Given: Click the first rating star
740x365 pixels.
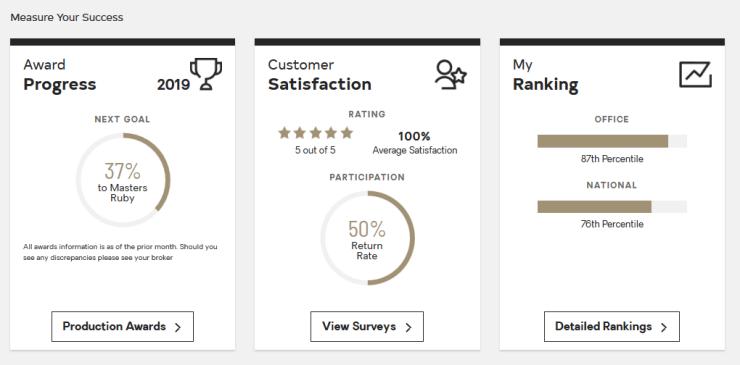Looking at the screenshot, I should pos(284,133).
